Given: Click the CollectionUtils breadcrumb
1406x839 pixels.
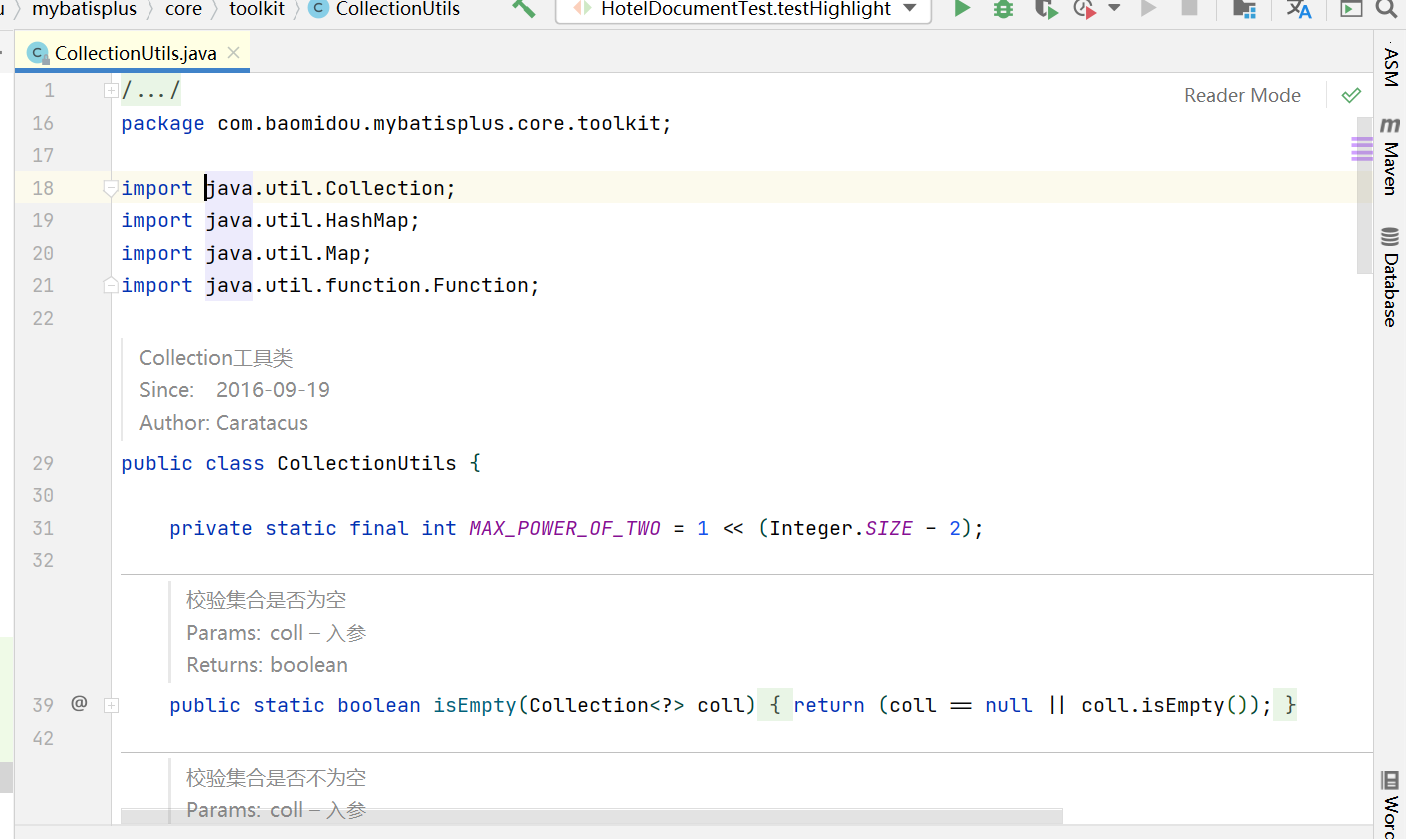Looking at the screenshot, I should point(386,9).
